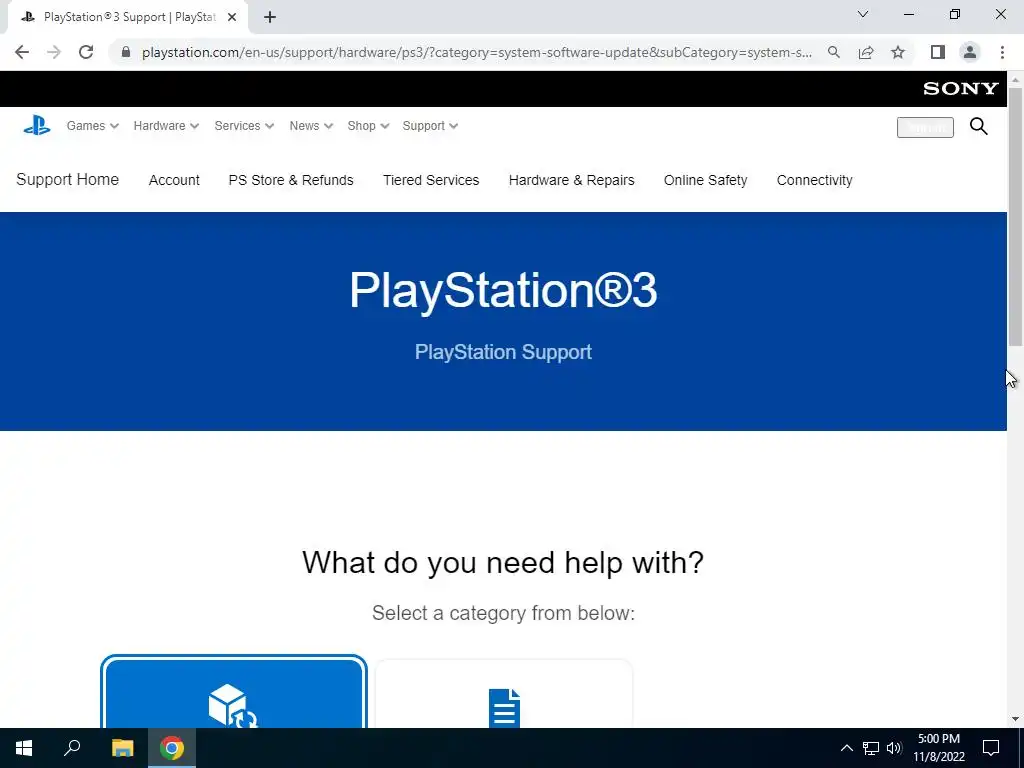
Task: Expand the Support dropdown menu
Action: click(430, 125)
